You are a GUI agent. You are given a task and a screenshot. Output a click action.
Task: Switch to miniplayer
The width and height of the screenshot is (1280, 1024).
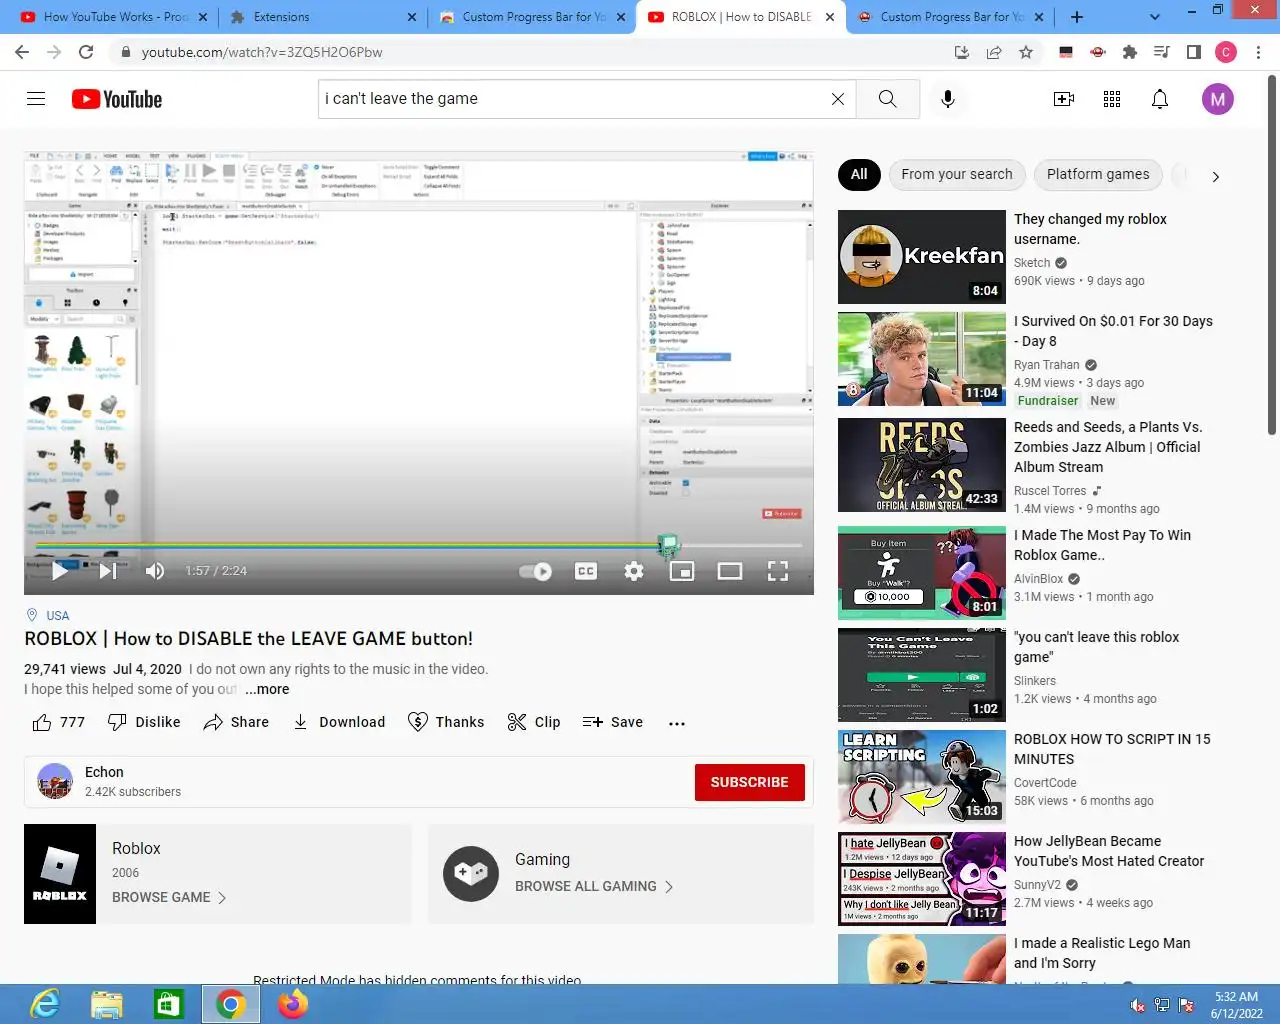(x=682, y=571)
